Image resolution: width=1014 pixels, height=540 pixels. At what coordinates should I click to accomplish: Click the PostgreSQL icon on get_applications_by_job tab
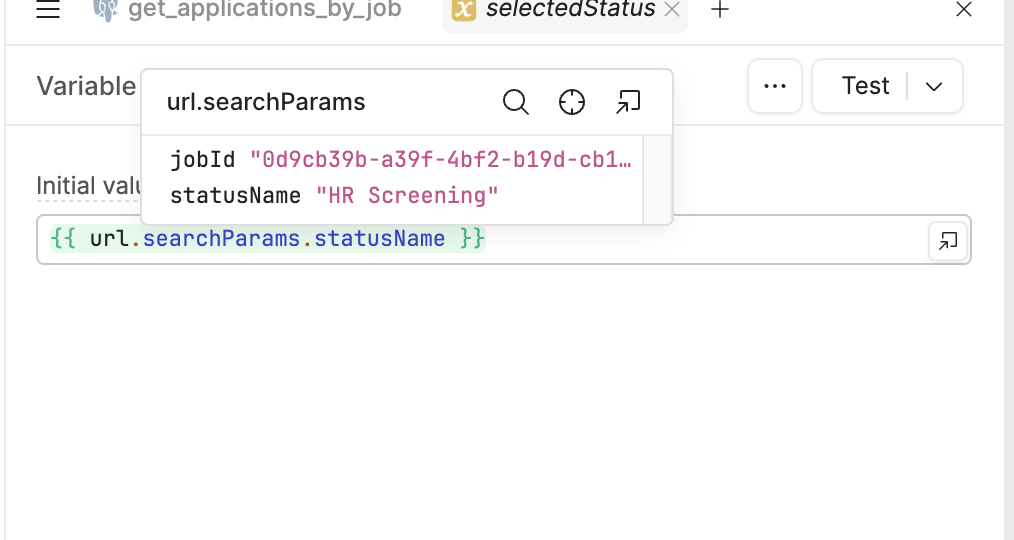(x=105, y=10)
